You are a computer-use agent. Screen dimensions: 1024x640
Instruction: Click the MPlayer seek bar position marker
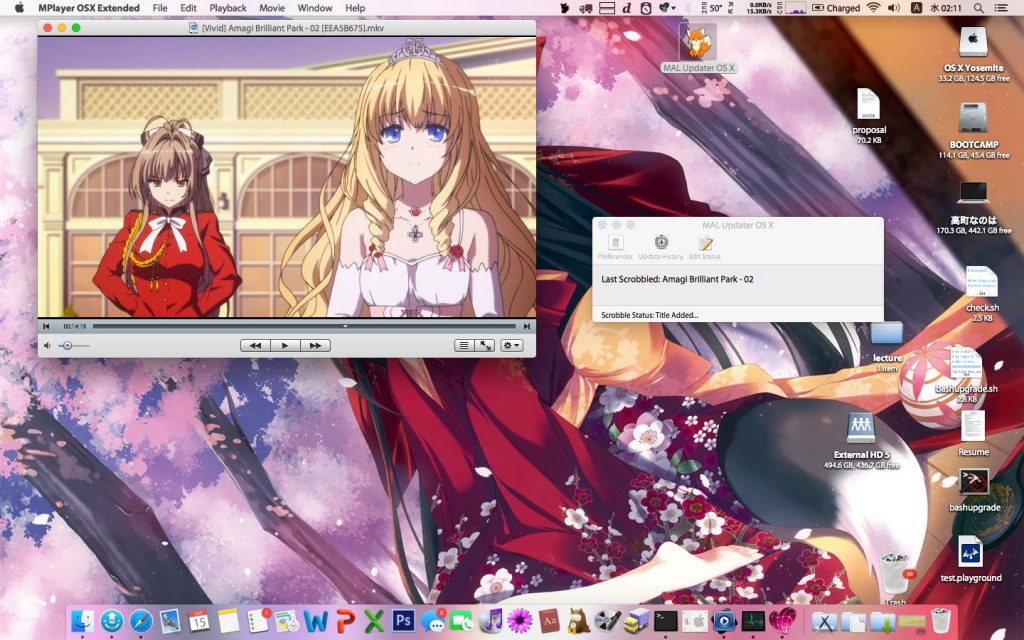point(345,326)
